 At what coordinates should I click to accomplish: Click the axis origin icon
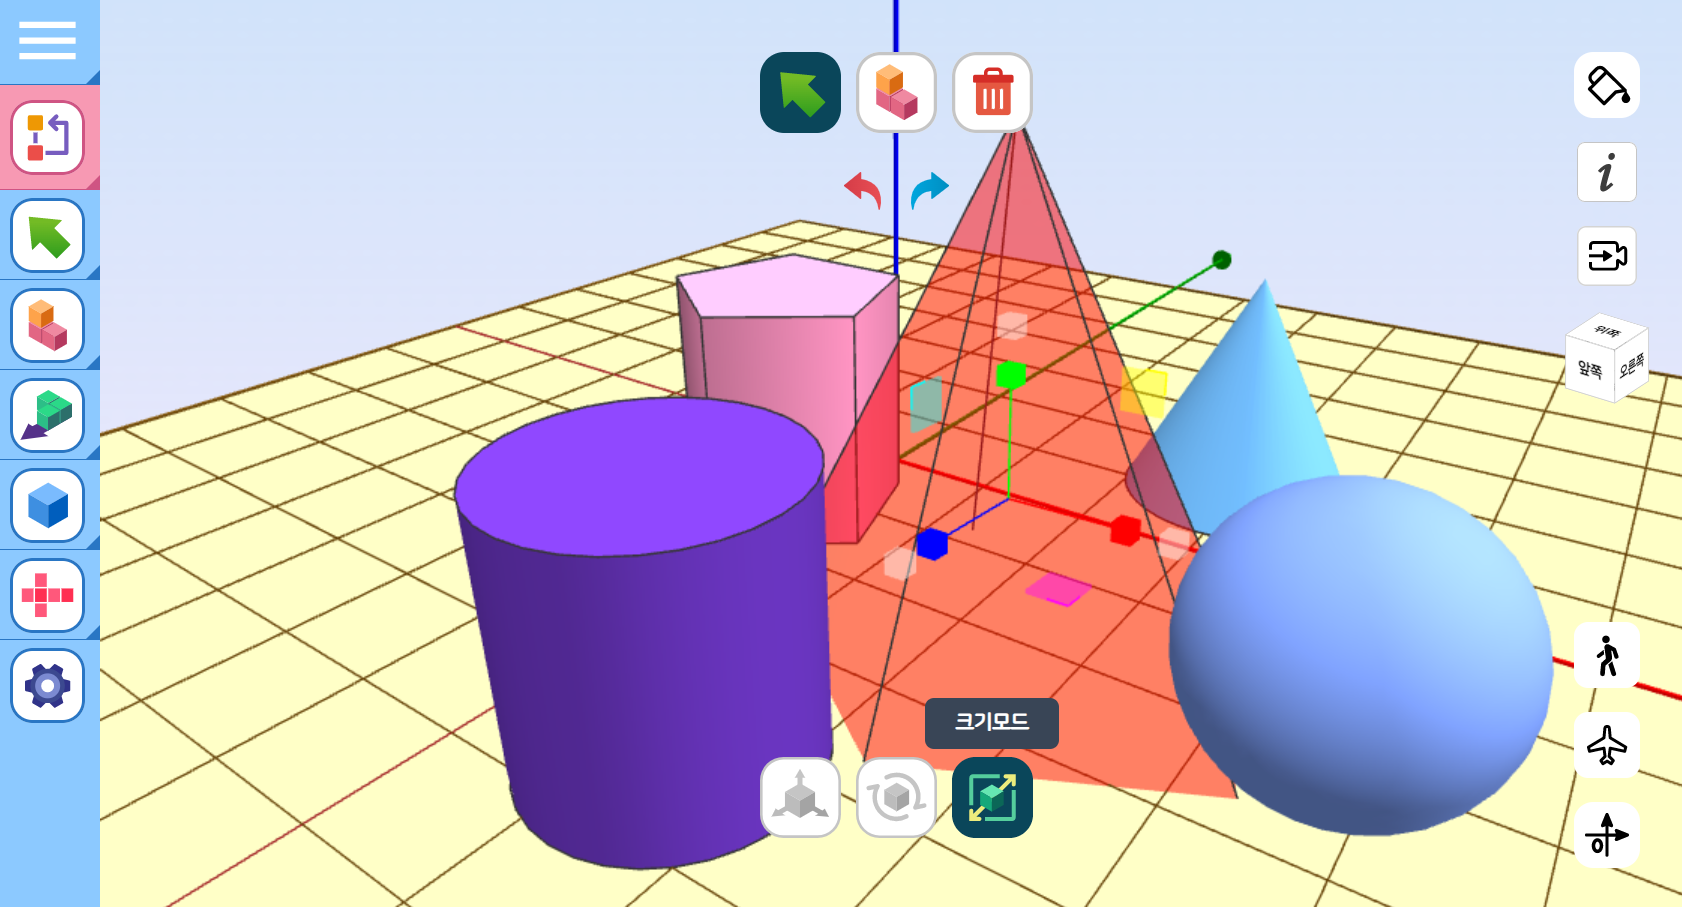[1607, 835]
